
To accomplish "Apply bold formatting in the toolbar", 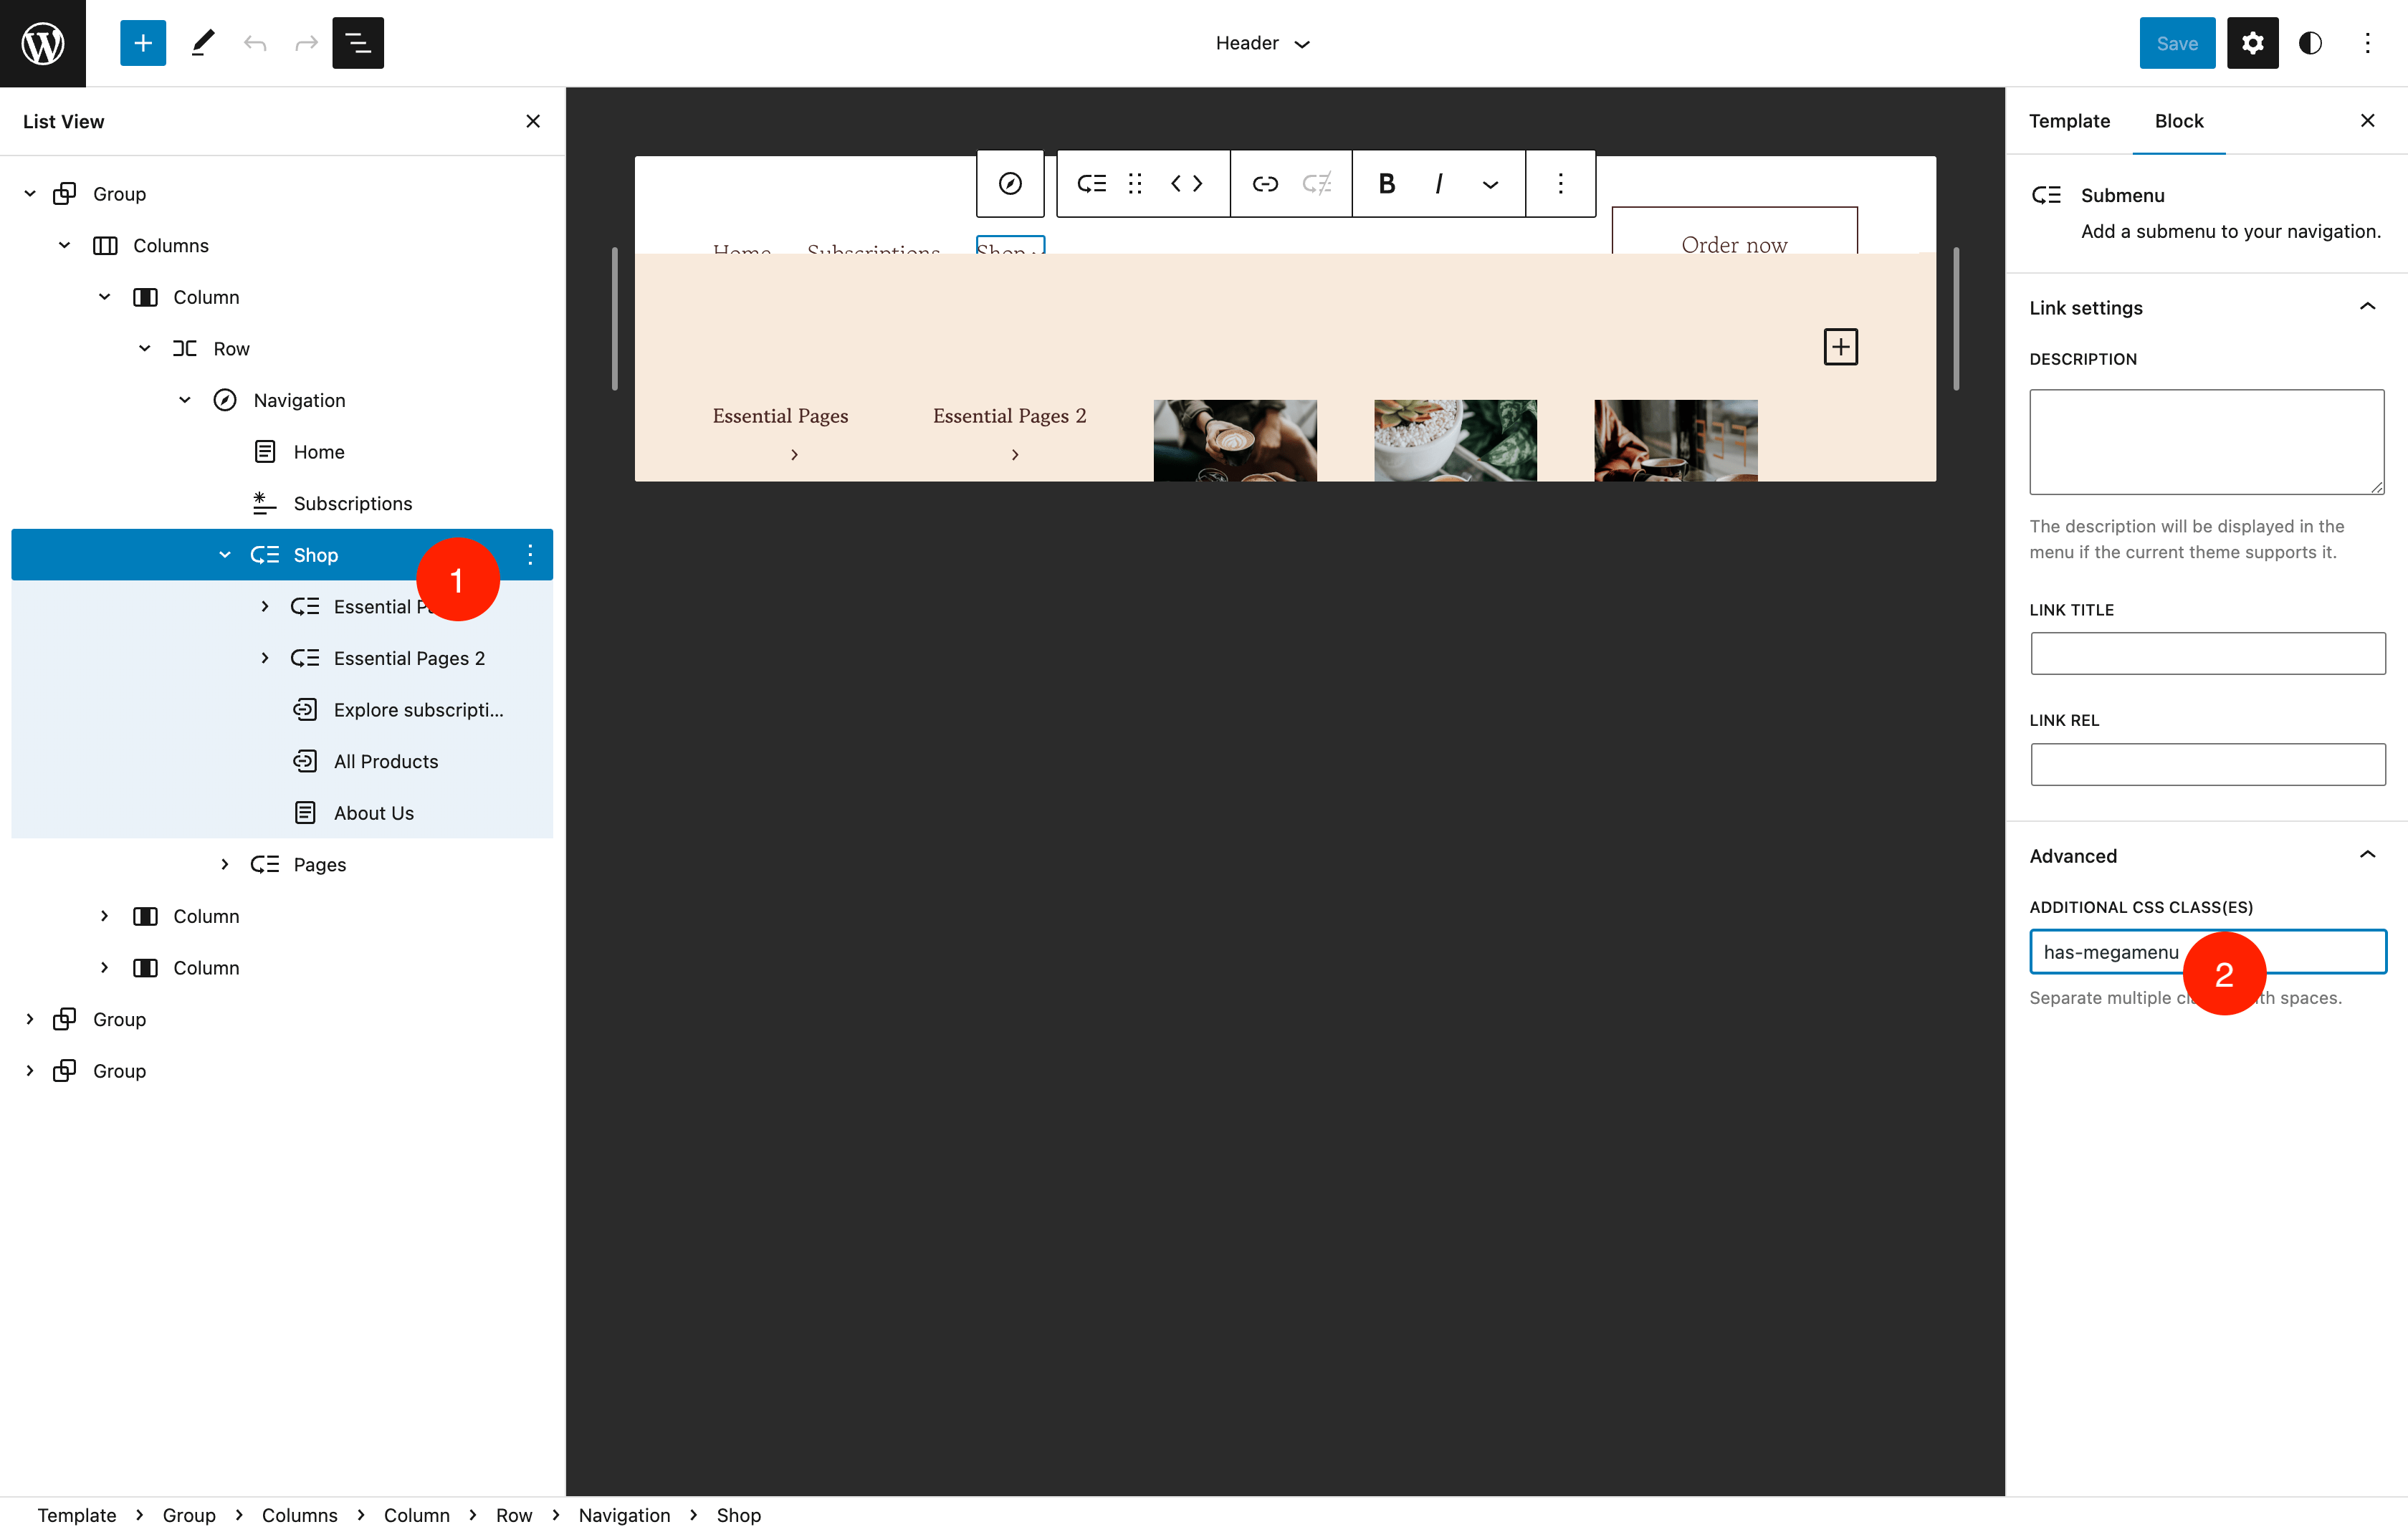I will click(x=1387, y=183).
